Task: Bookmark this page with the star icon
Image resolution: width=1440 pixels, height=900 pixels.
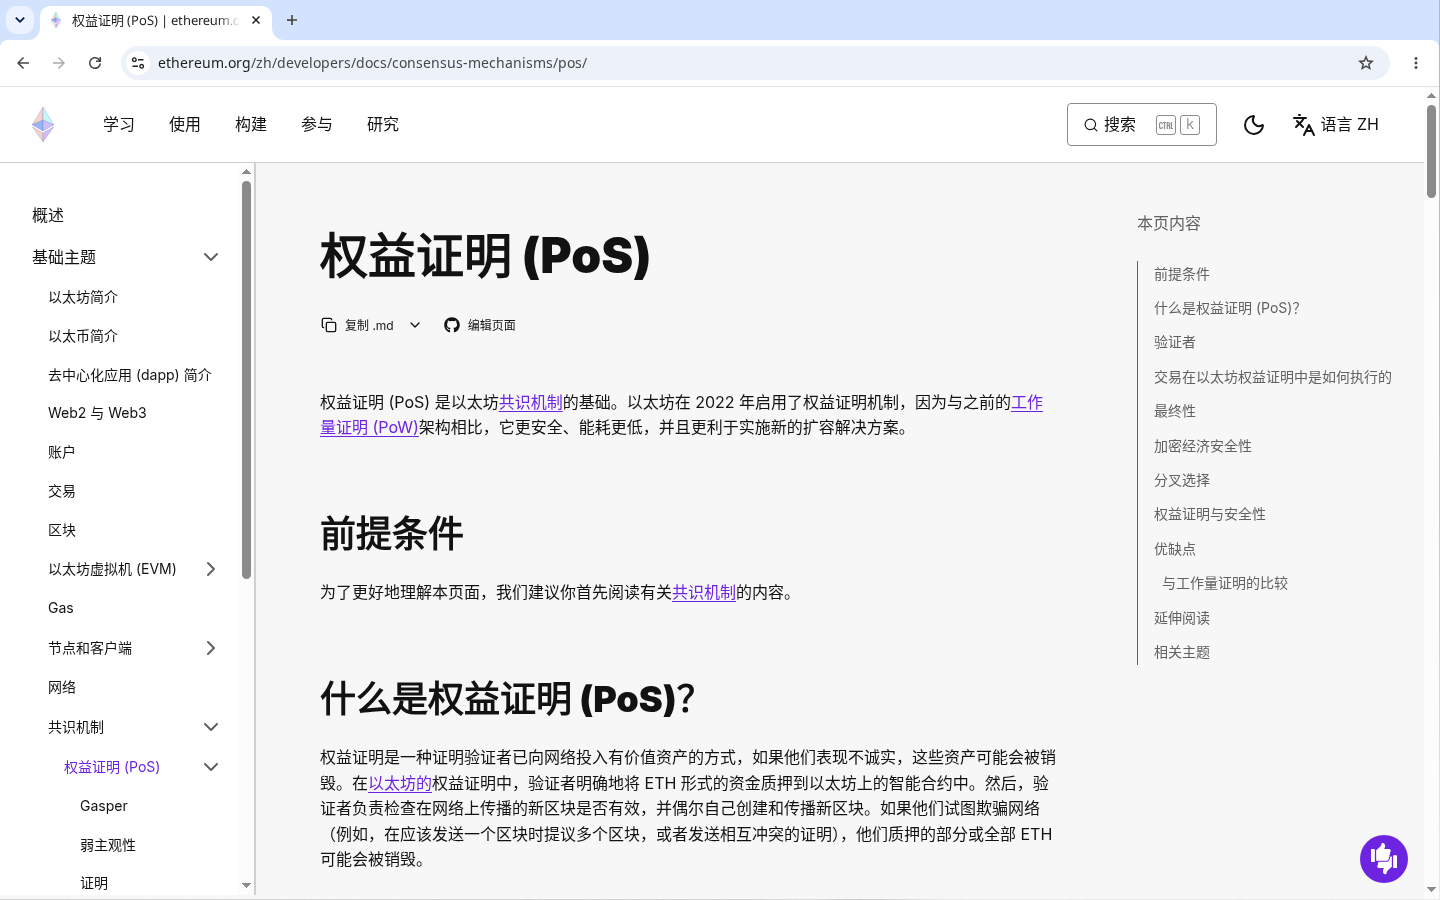Action: click(1366, 63)
